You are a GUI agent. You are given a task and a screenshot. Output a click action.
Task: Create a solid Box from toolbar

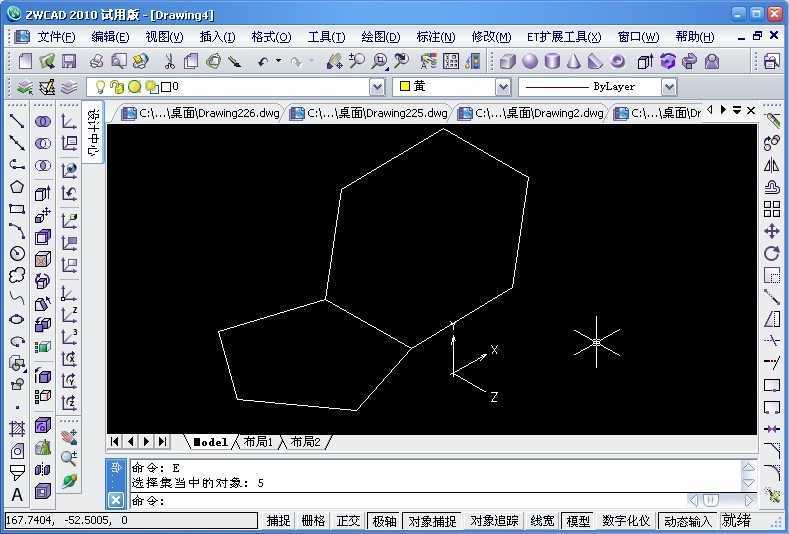(507, 61)
